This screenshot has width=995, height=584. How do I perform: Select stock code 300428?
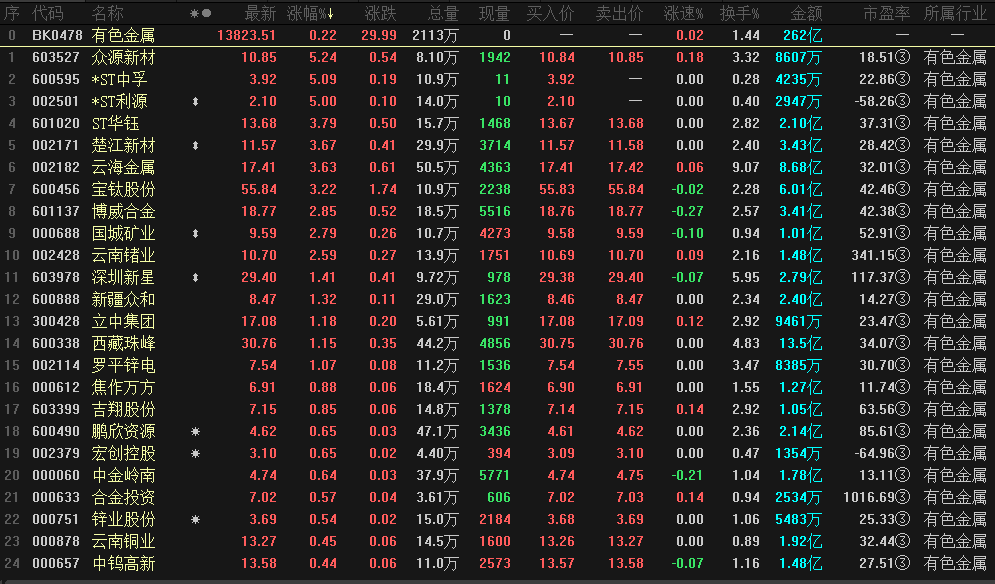[x=56, y=321]
